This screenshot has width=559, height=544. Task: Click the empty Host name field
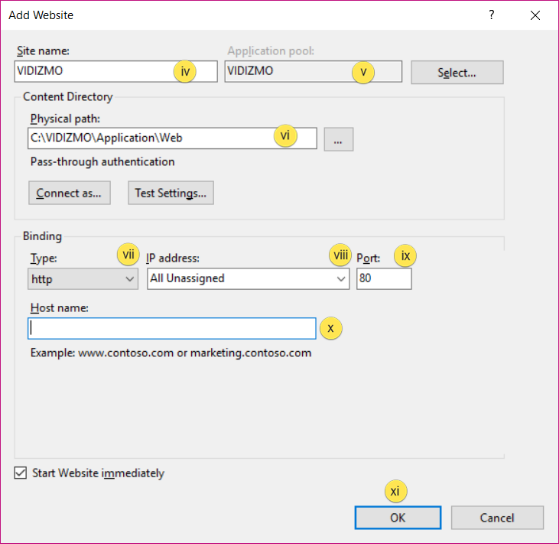(x=172, y=328)
